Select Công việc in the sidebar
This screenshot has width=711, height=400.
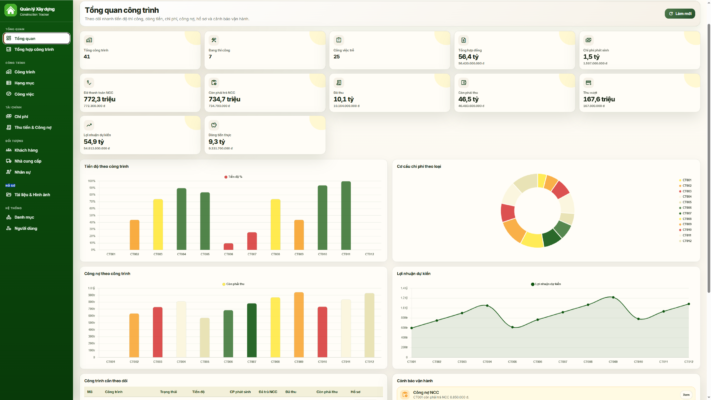(36, 94)
